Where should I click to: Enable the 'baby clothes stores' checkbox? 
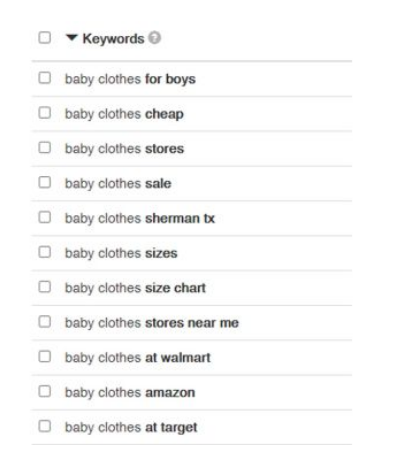[45, 148]
